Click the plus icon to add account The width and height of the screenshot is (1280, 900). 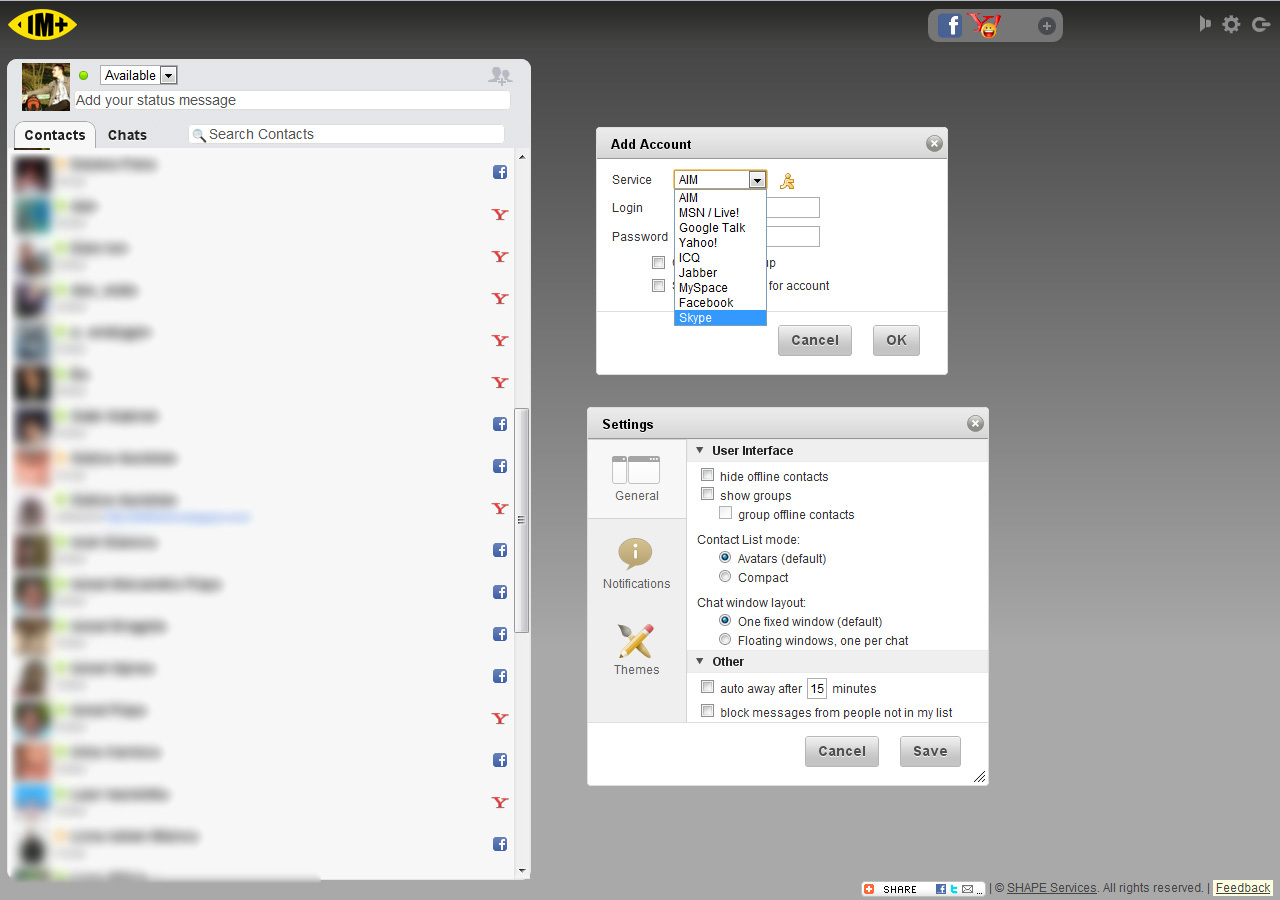click(1046, 26)
